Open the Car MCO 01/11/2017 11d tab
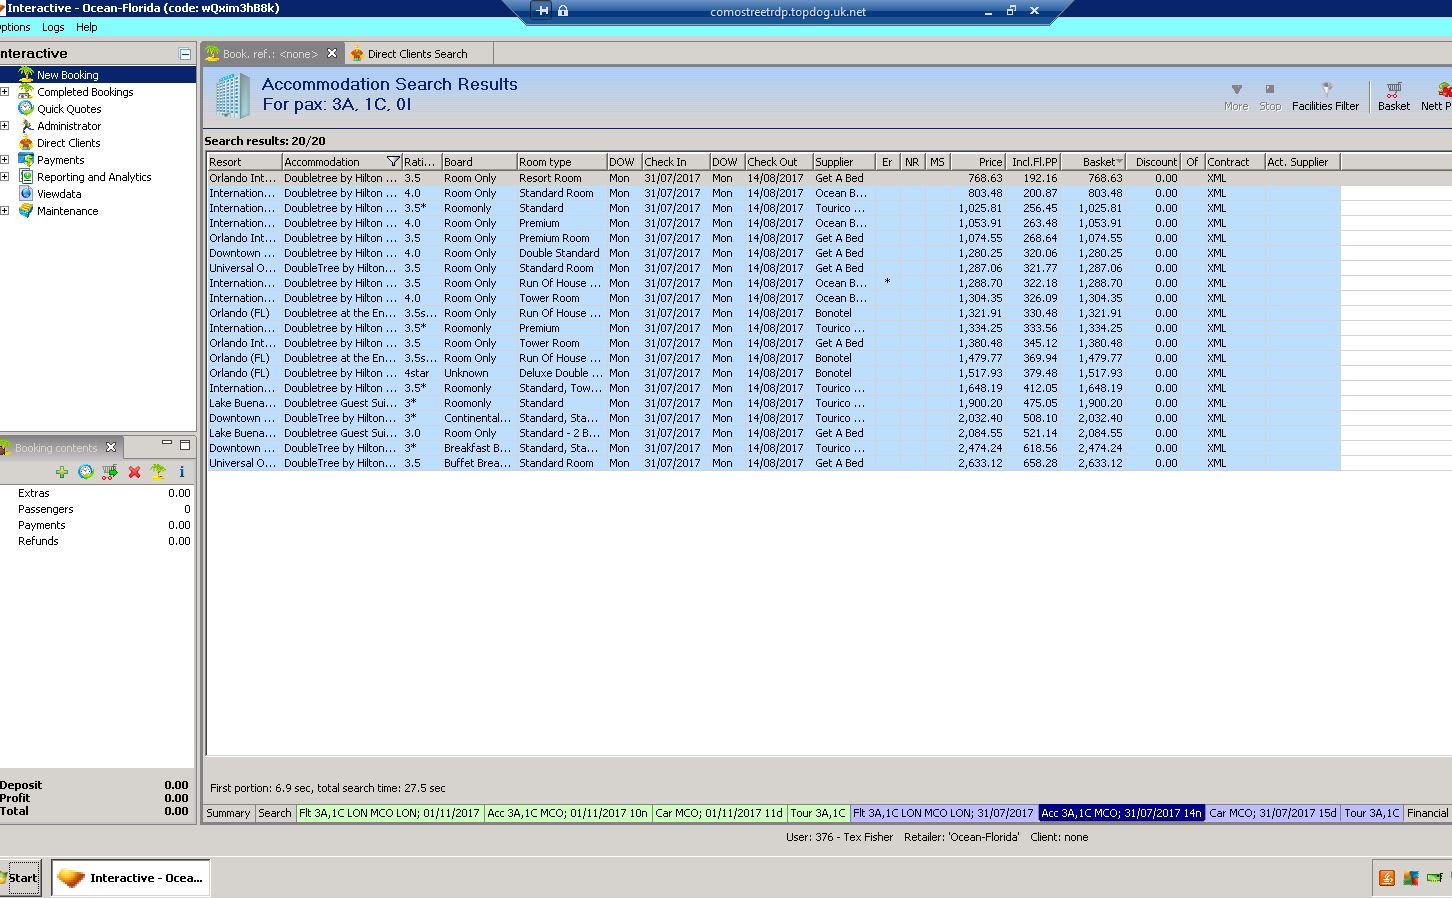The image size is (1452, 898). pyautogui.click(x=719, y=813)
